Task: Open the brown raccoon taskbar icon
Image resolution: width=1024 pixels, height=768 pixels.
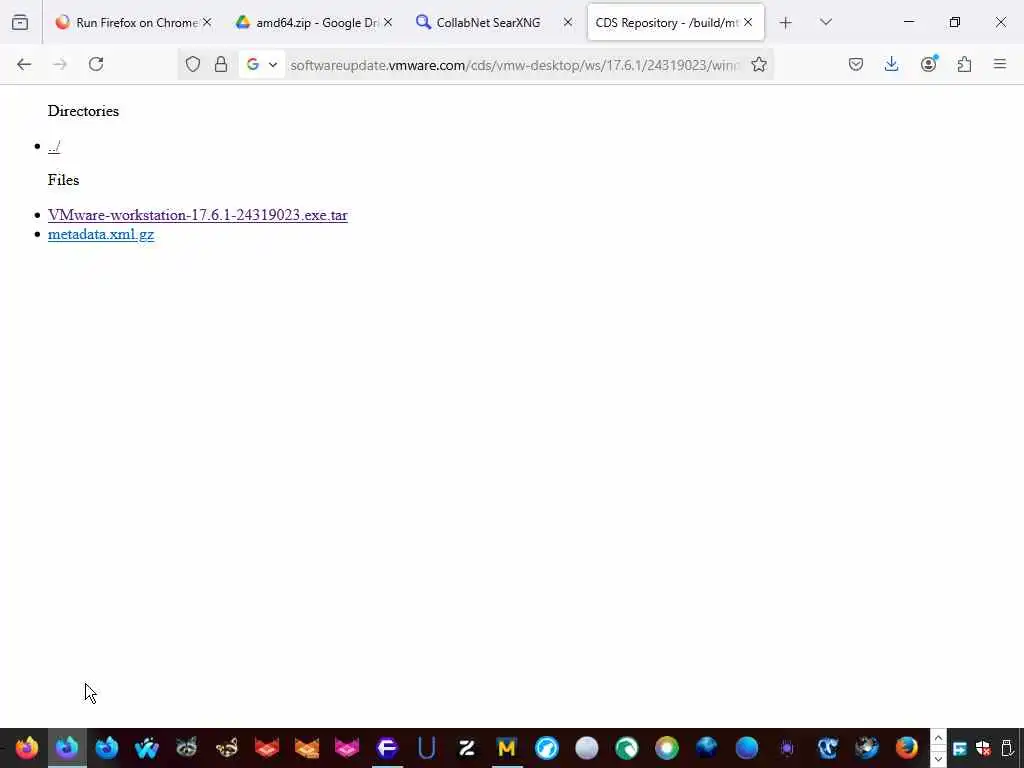Action: (227, 748)
